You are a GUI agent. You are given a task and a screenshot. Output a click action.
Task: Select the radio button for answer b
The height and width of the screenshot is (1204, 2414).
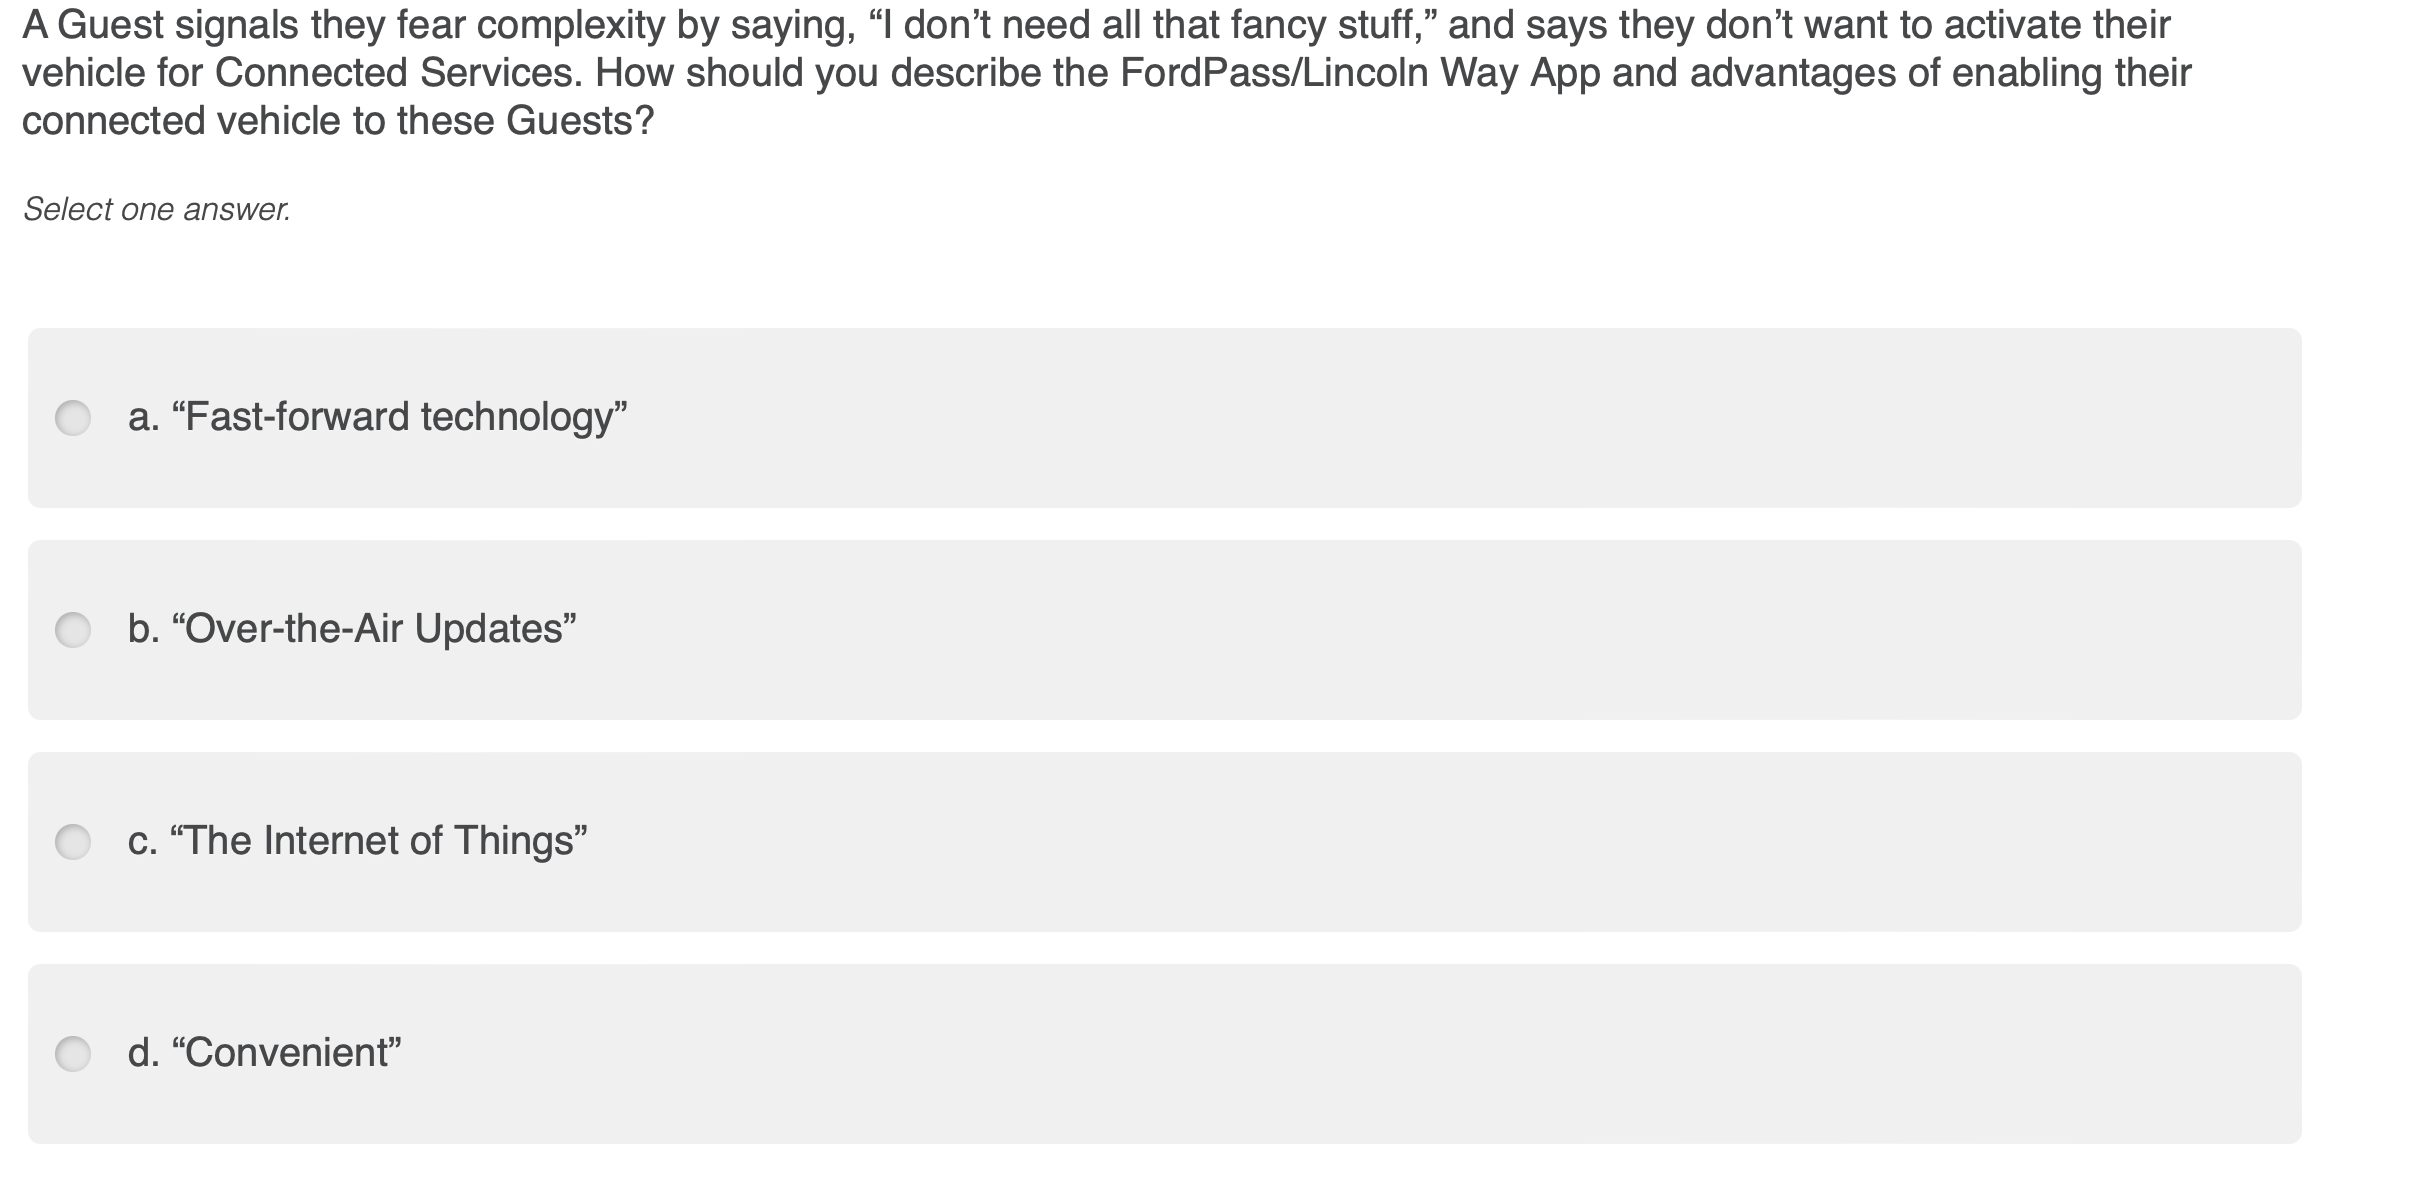(x=75, y=630)
